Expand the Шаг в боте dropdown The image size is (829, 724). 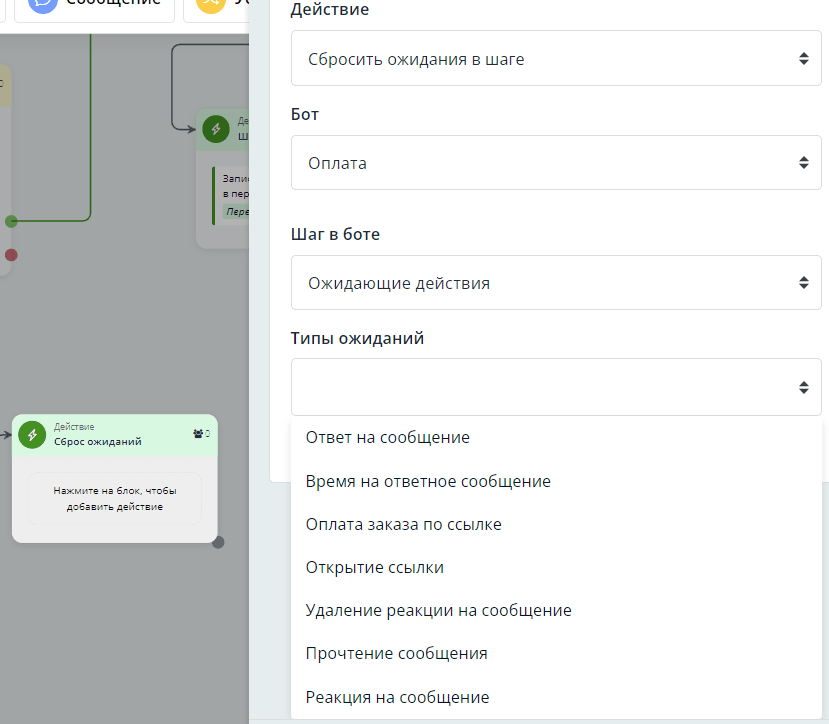click(x=556, y=283)
